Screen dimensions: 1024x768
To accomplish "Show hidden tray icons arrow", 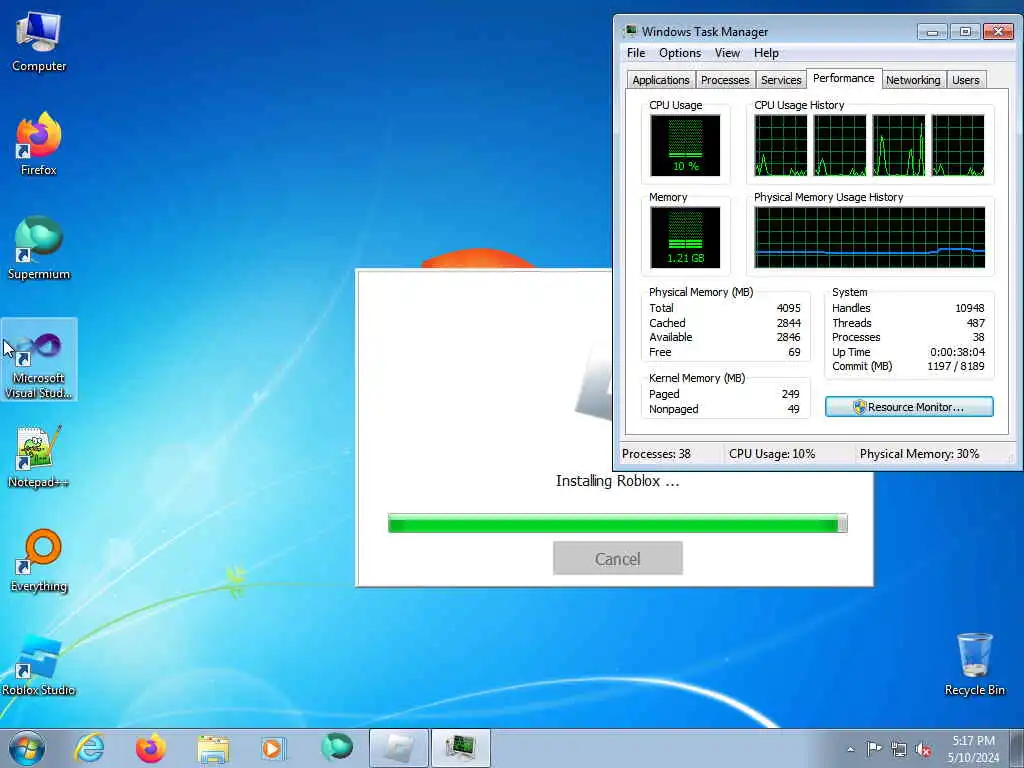I will pos(850,749).
